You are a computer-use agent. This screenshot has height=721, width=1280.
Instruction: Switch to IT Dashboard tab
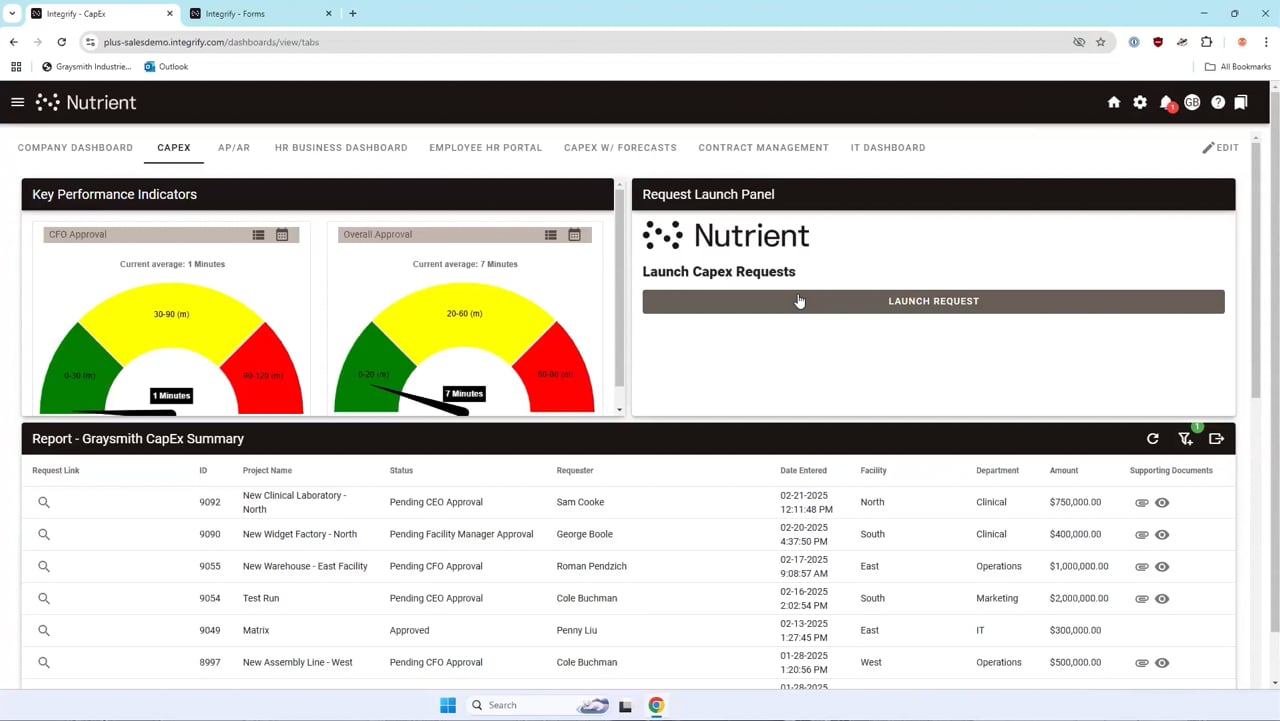click(888, 147)
